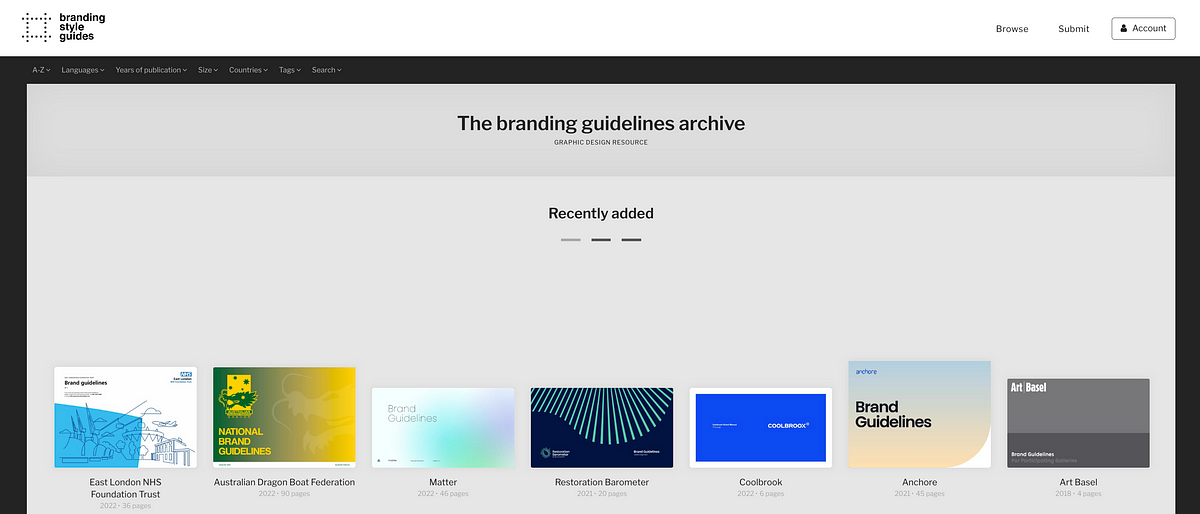Open the Size filter dropdown

click(x=208, y=70)
